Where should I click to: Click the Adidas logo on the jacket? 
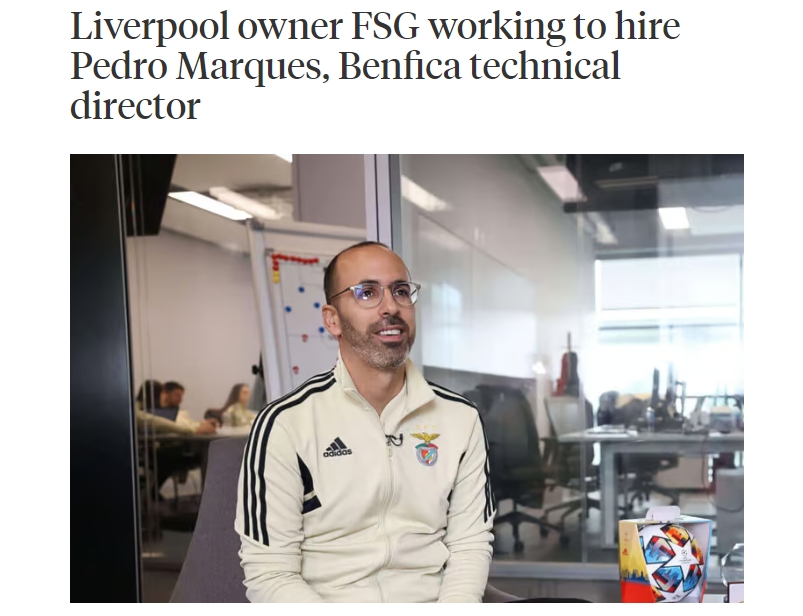tap(337, 447)
